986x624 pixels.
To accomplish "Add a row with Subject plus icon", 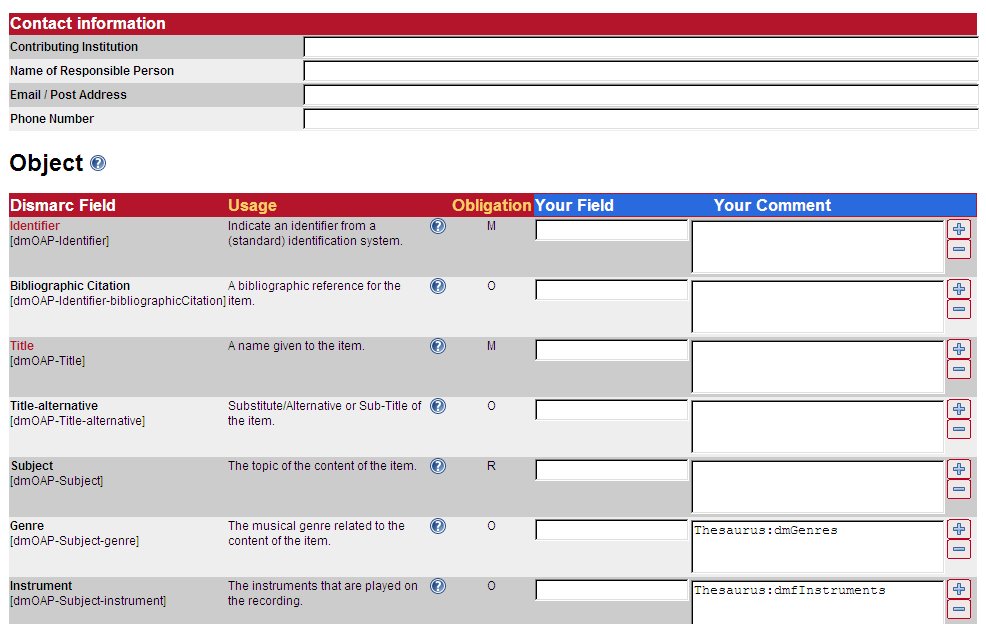I will pos(959,469).
